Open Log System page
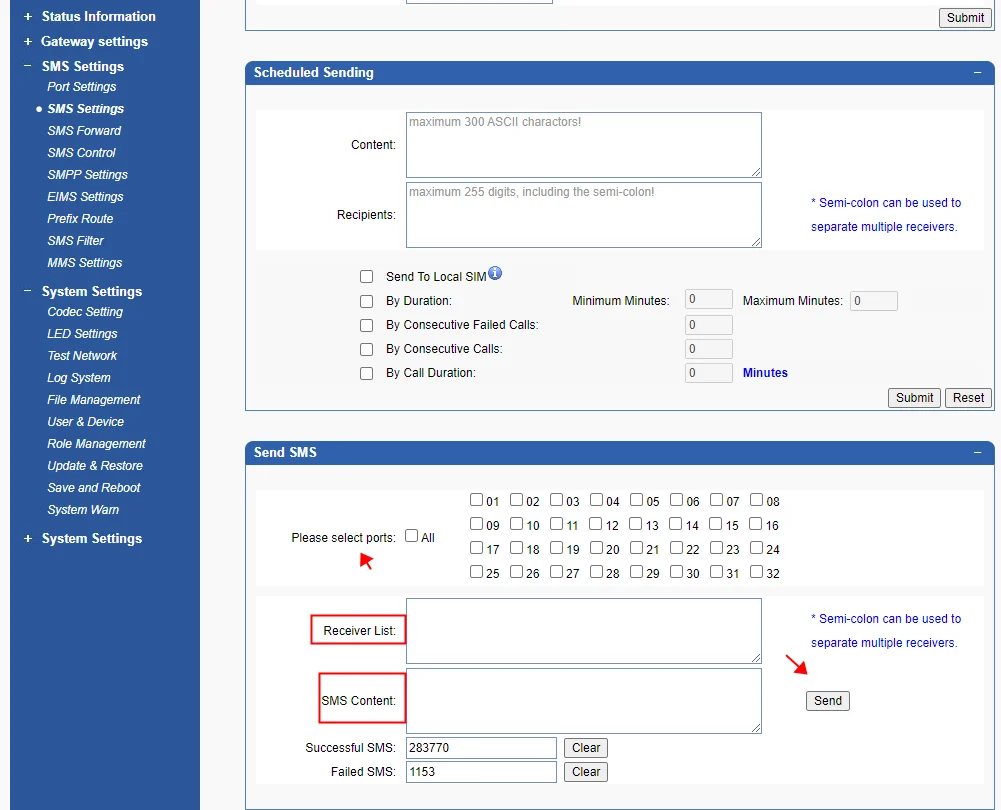The width and height of the screenshot is (1001, 810). coord(79,378)
